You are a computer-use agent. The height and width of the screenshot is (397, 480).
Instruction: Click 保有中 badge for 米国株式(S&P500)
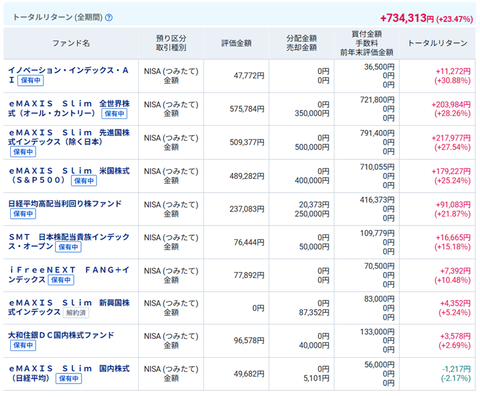pyautogui.click(x=84, y=181)
